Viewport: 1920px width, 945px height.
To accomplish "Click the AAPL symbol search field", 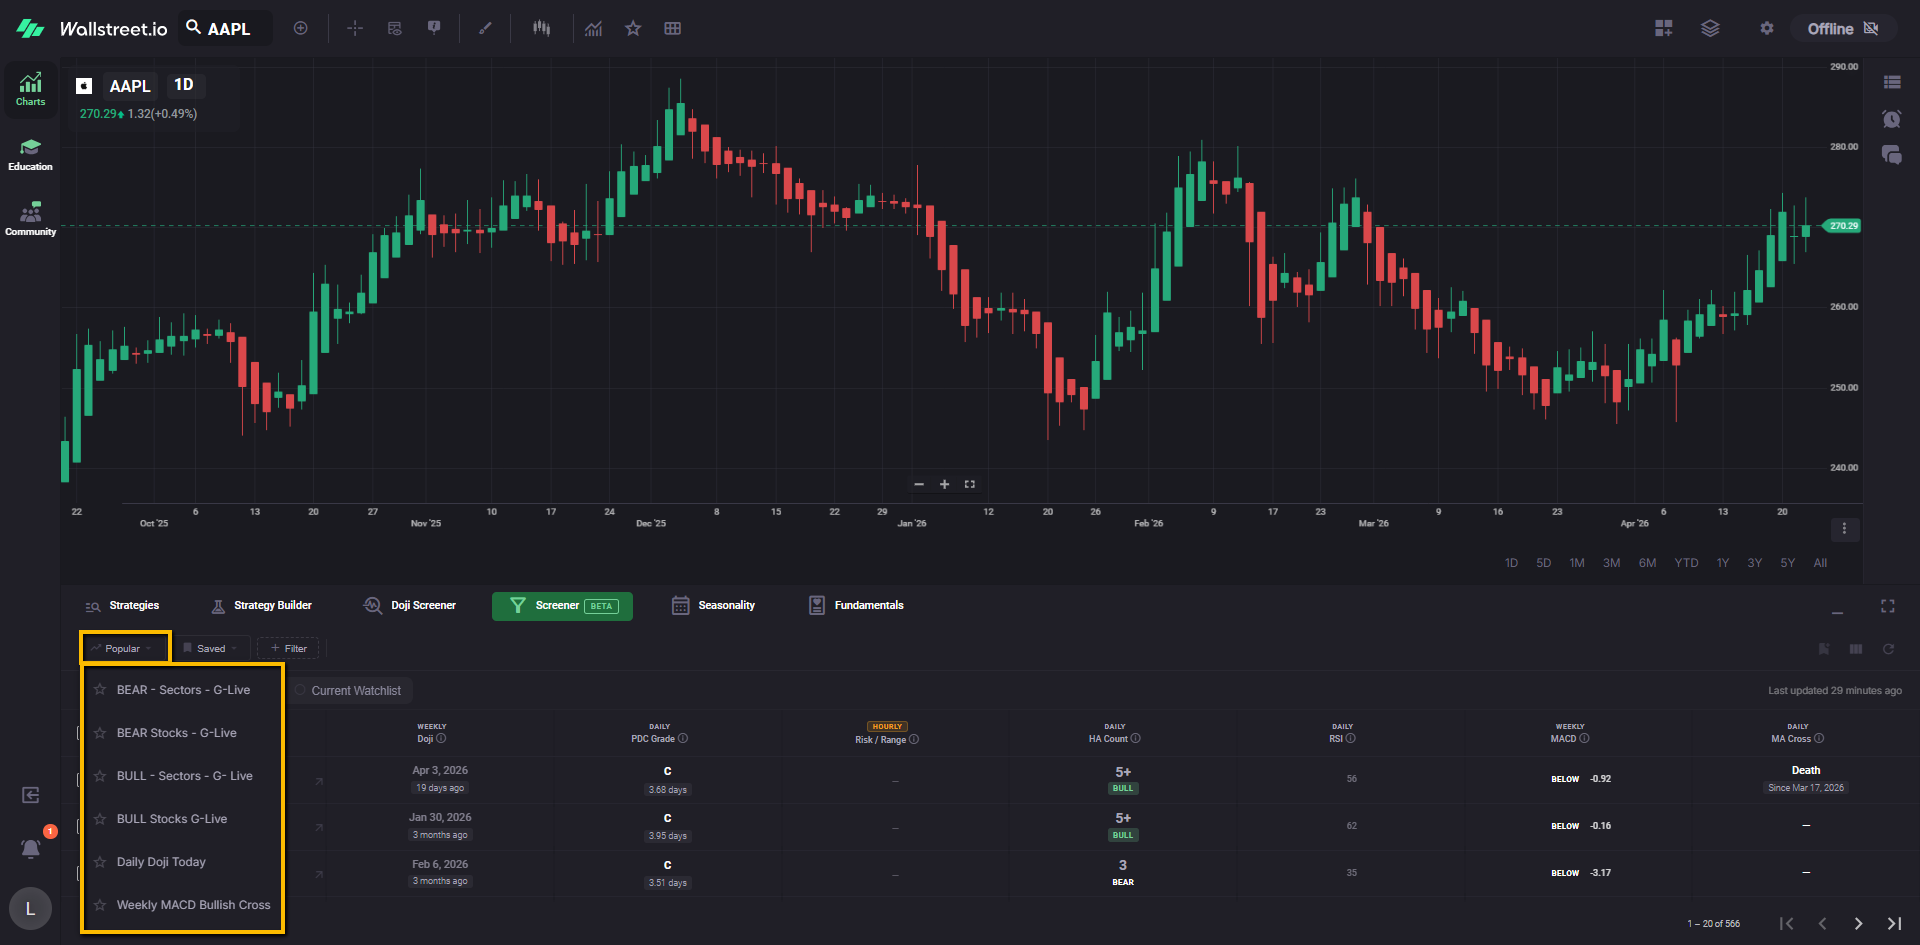I will coord(229,29).
